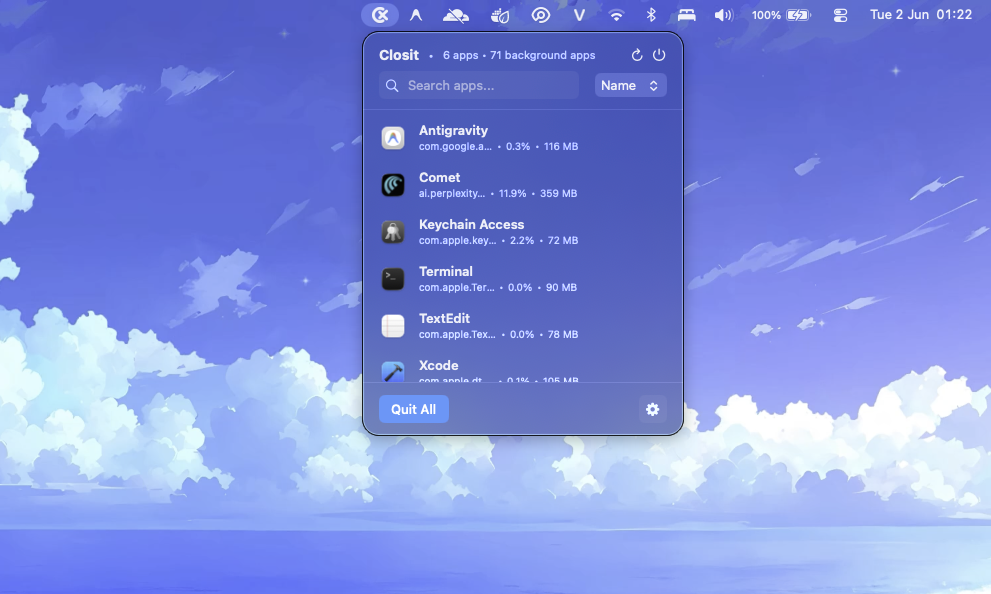
Task: Select the Comet app name
Action: pyautogui.click(x=439, y=178)
